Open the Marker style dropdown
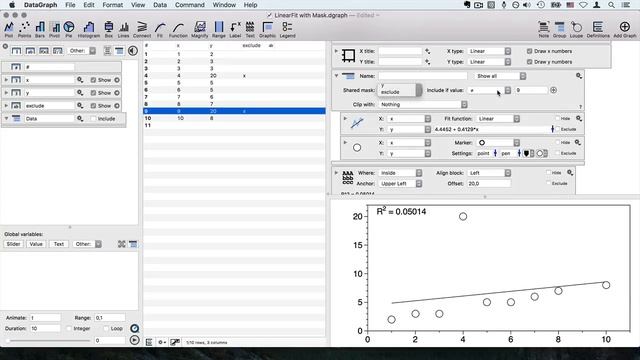 498,142
